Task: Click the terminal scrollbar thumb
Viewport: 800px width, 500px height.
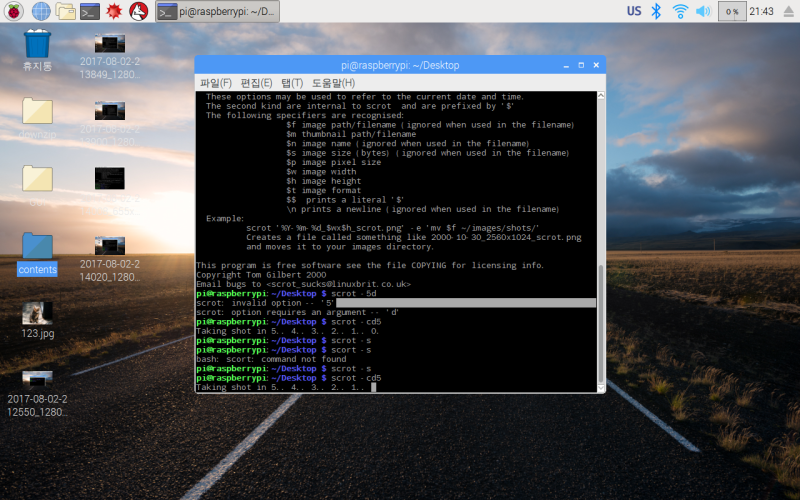Action: click(x=601, y=324)
